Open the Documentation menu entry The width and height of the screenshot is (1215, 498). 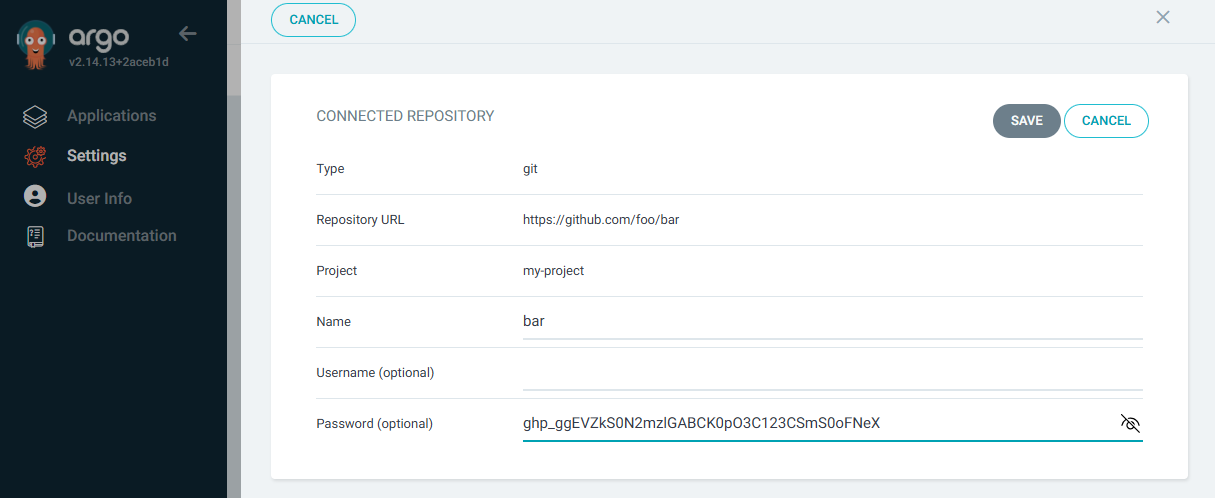point(122,236)
